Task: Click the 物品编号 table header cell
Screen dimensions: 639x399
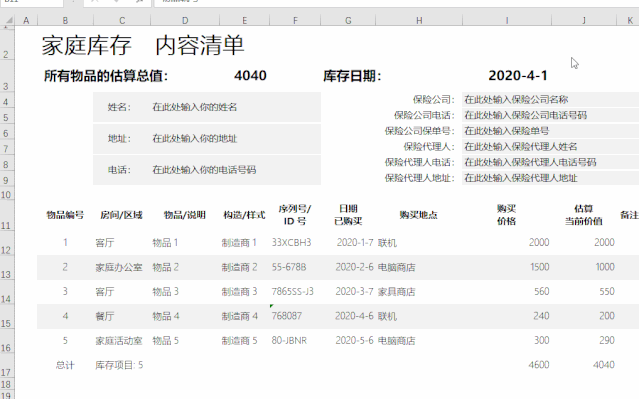Action: 65,215
